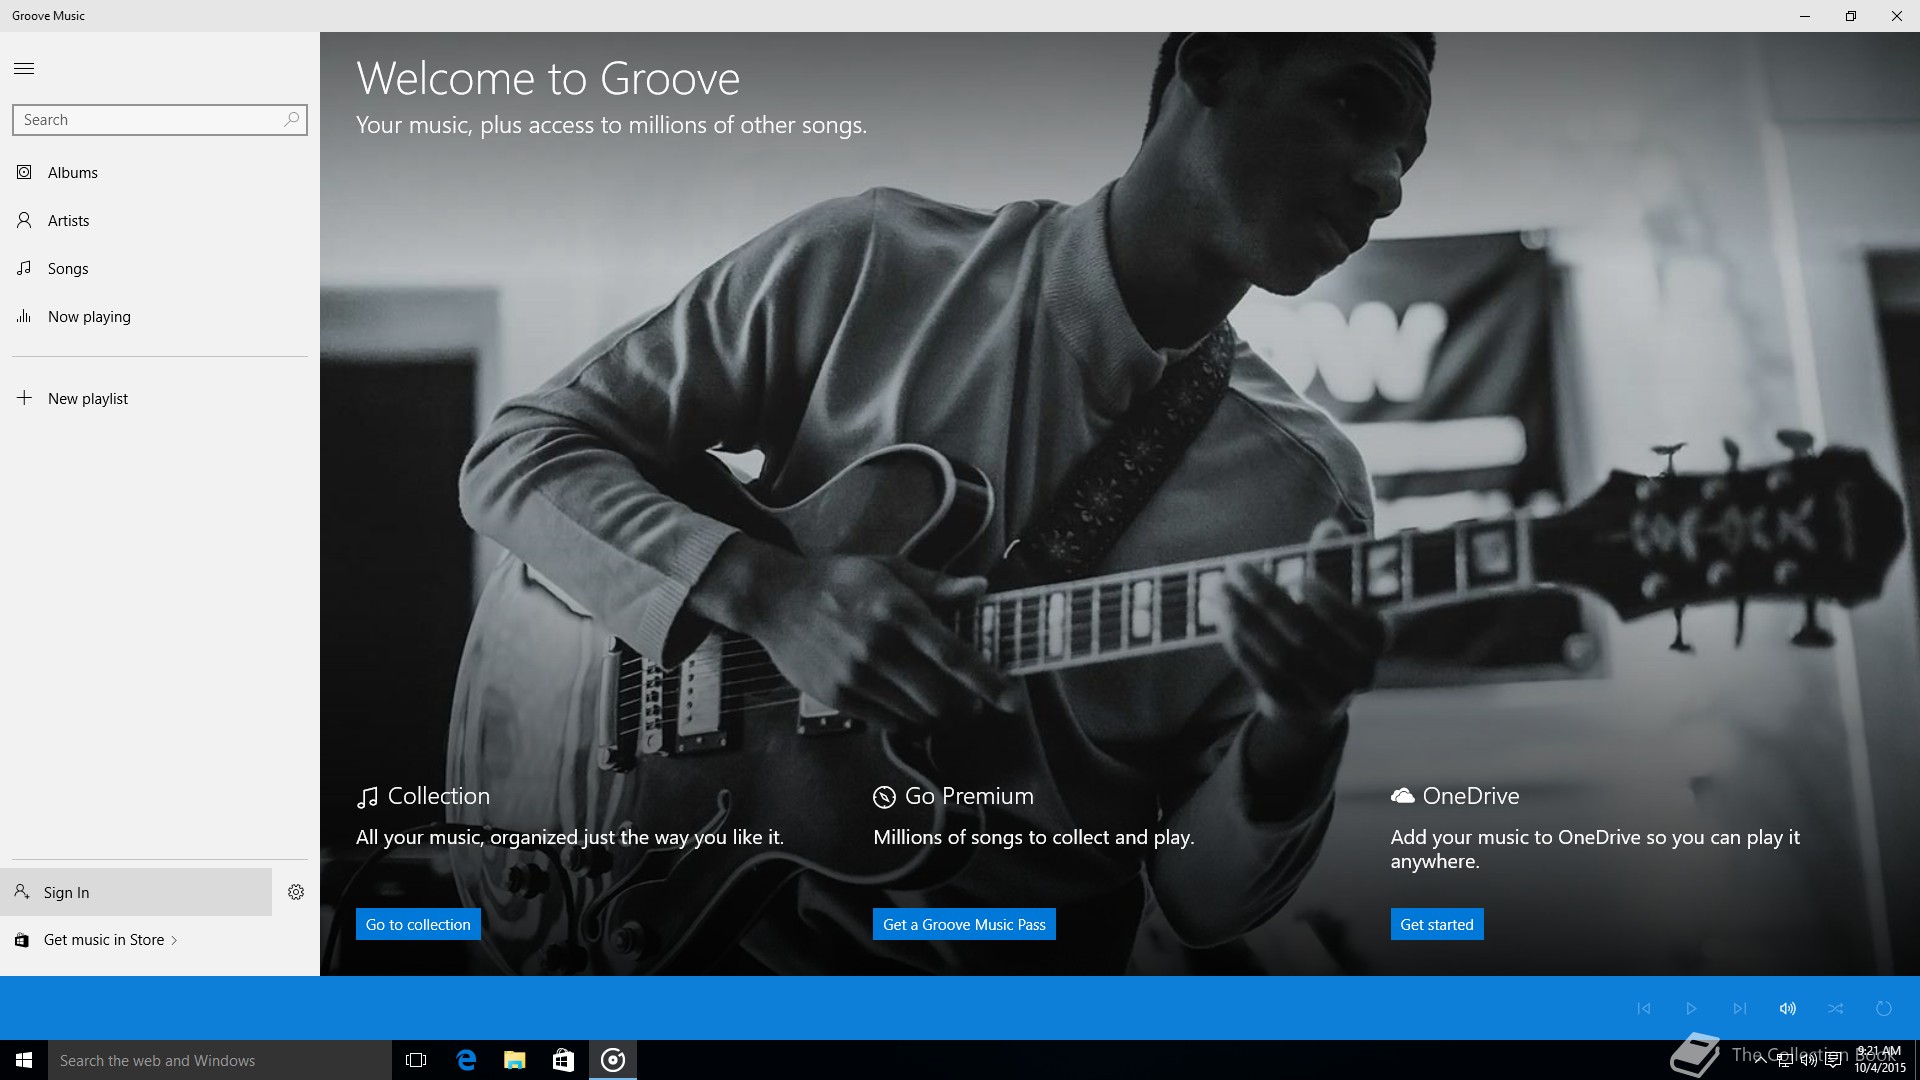The image size is (1920, 1080).
Task: Open the Songs section
Action: (x=160, y=268)
